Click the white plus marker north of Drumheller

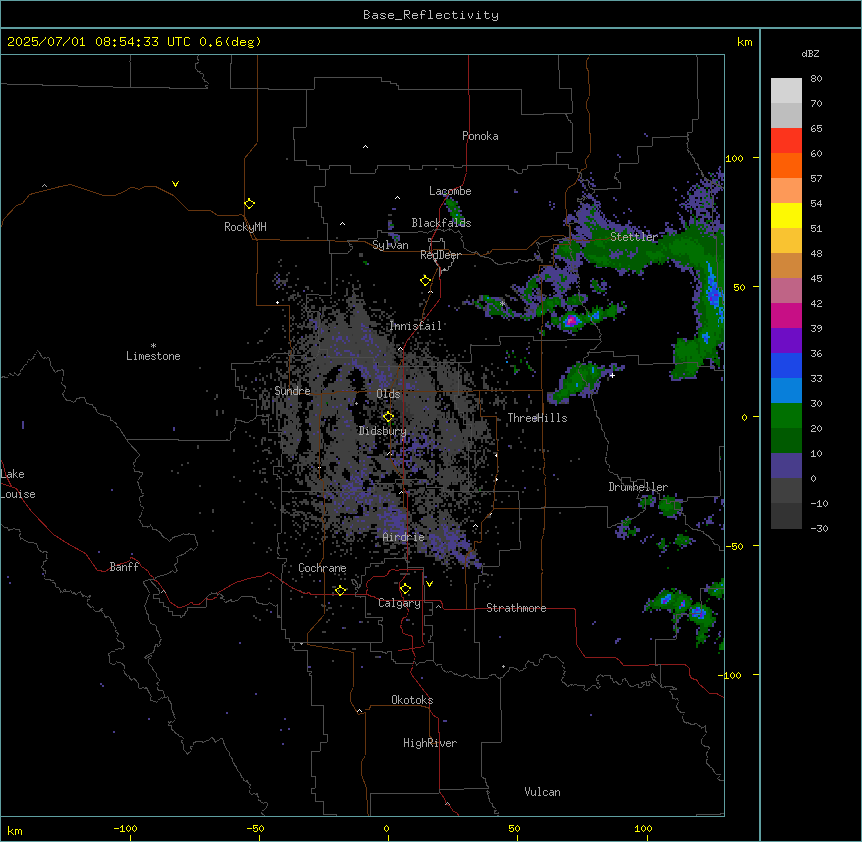612,375
